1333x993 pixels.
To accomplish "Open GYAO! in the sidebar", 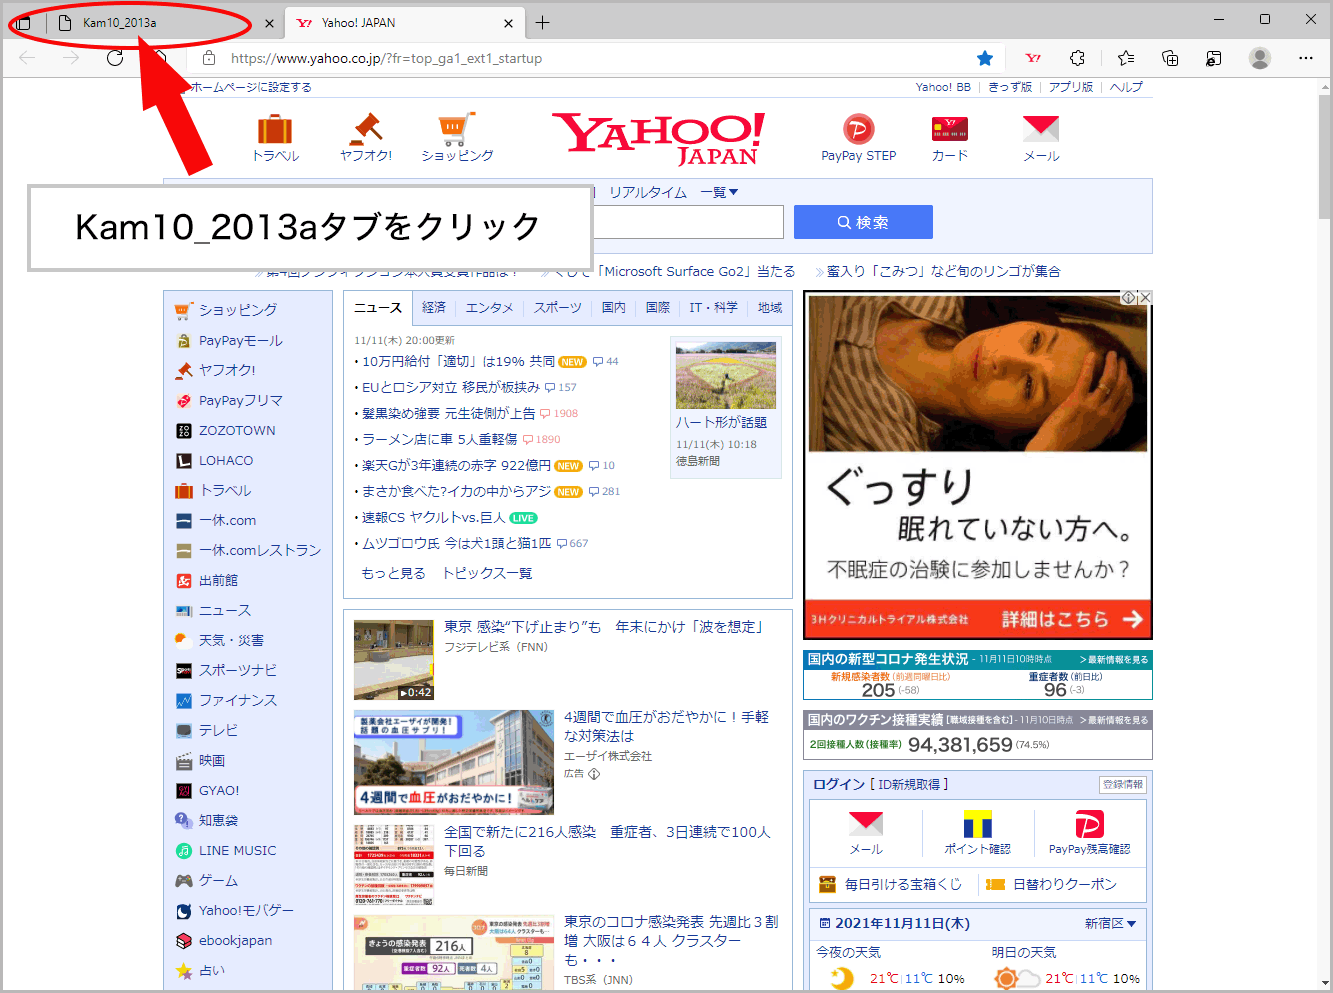I will (x=219, y=791).
